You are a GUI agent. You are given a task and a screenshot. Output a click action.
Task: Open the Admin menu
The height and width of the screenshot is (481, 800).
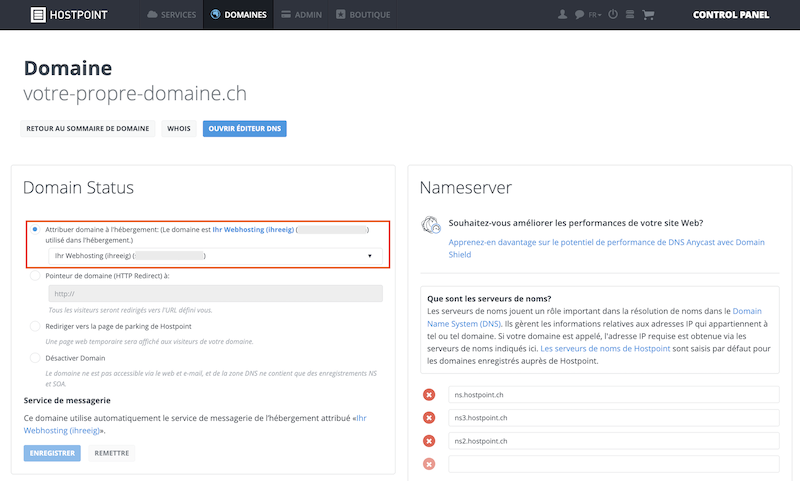tap(302, 15)
